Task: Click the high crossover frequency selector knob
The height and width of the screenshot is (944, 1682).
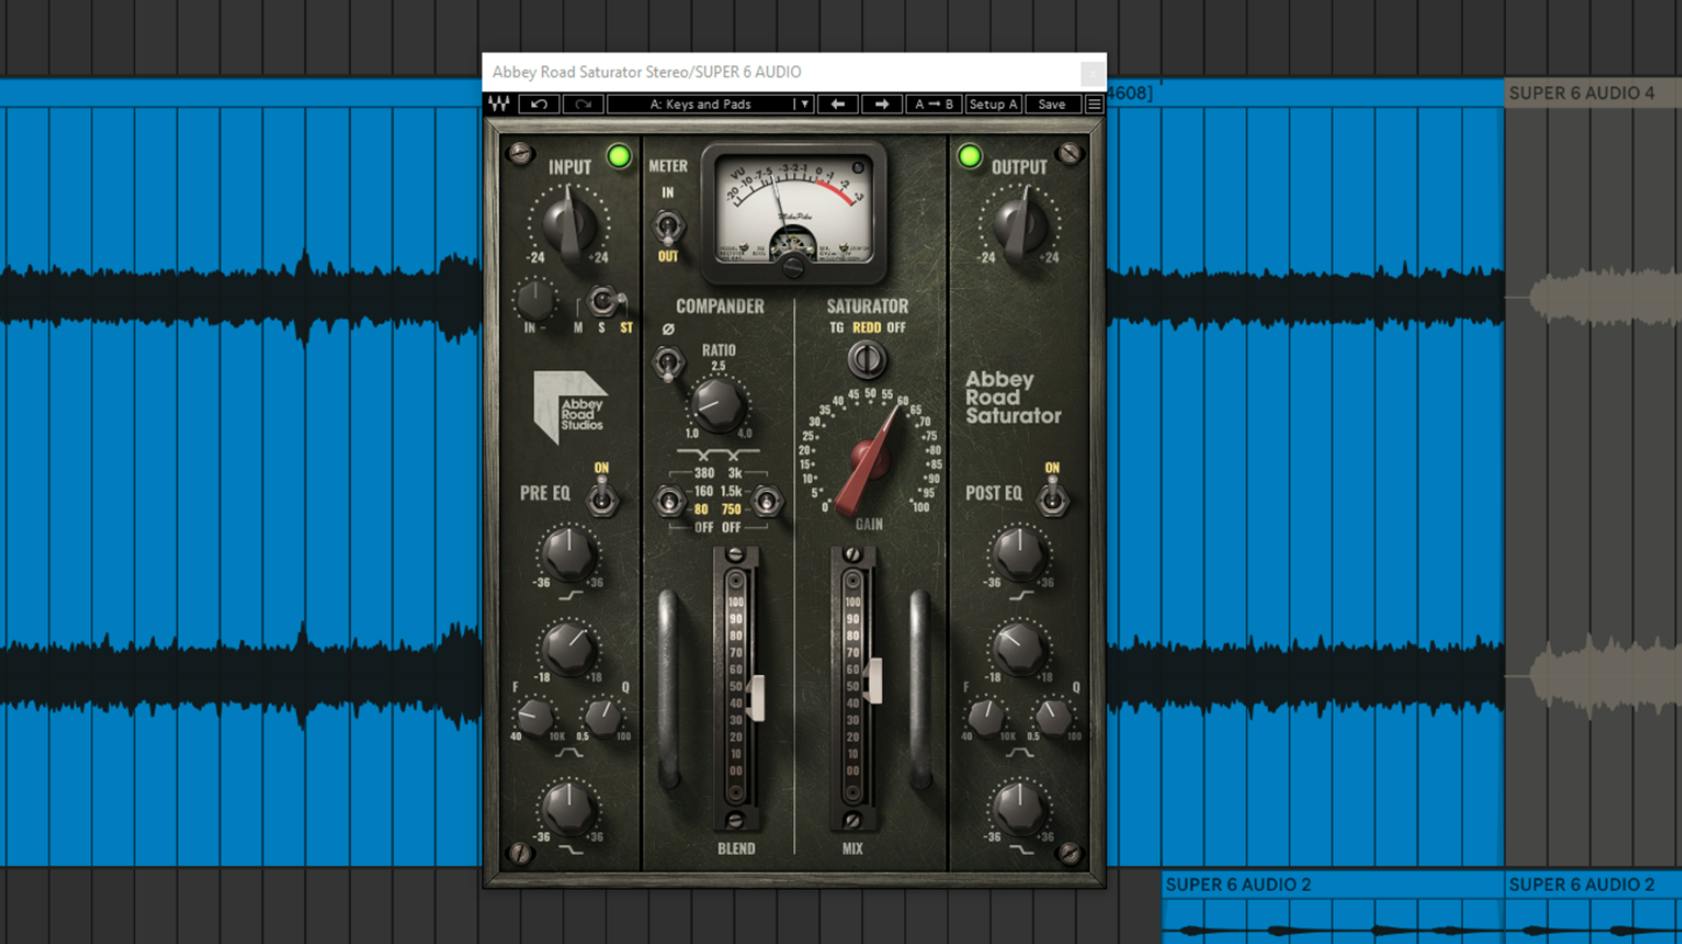Action: [767, 500]
